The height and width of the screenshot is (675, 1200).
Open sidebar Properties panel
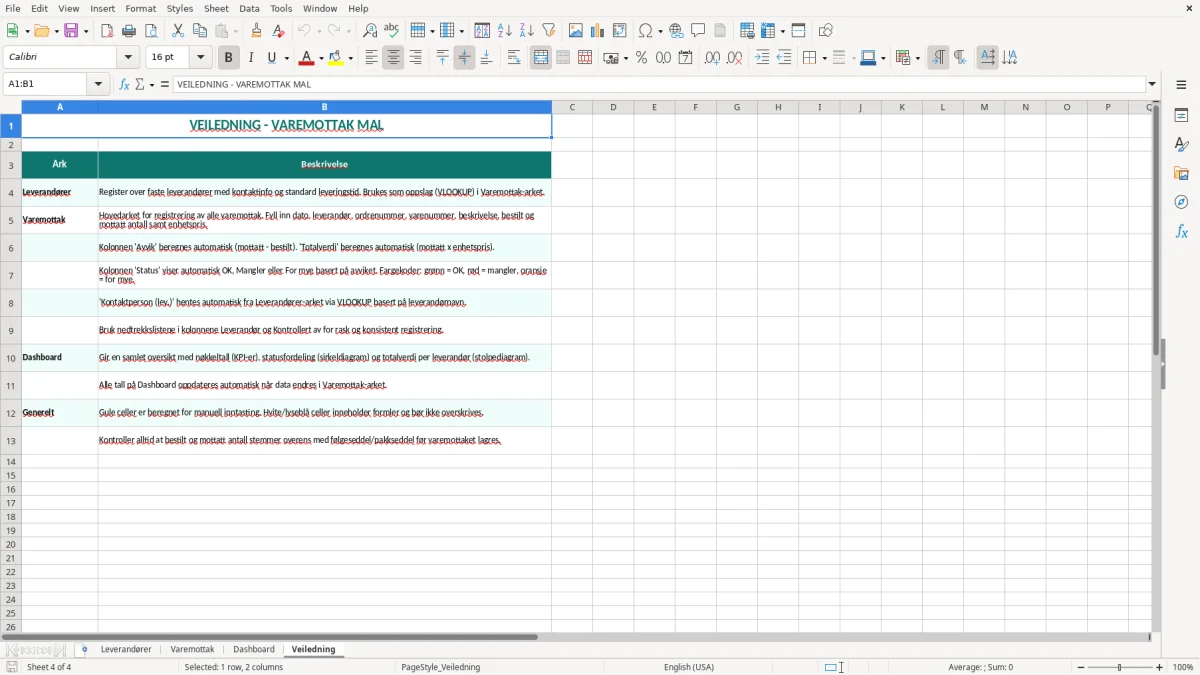coord(1181,116)
